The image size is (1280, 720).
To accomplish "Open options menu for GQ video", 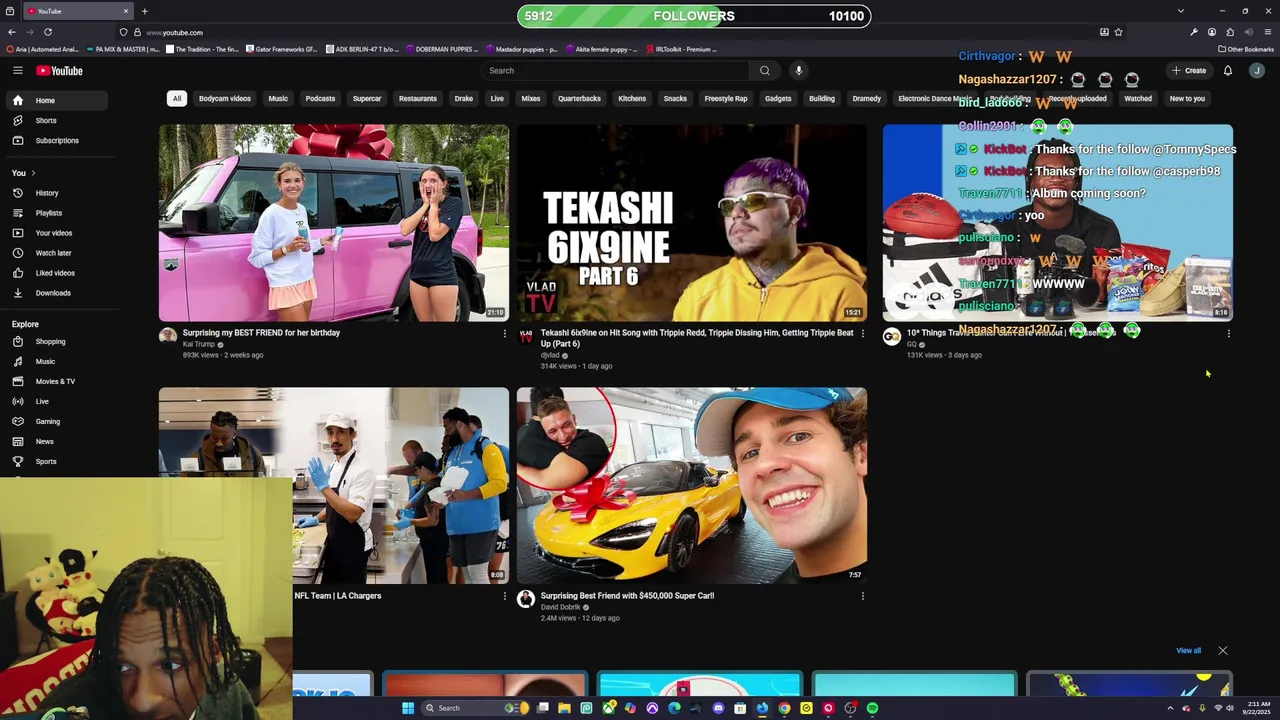I will [x=1228, y=333].
